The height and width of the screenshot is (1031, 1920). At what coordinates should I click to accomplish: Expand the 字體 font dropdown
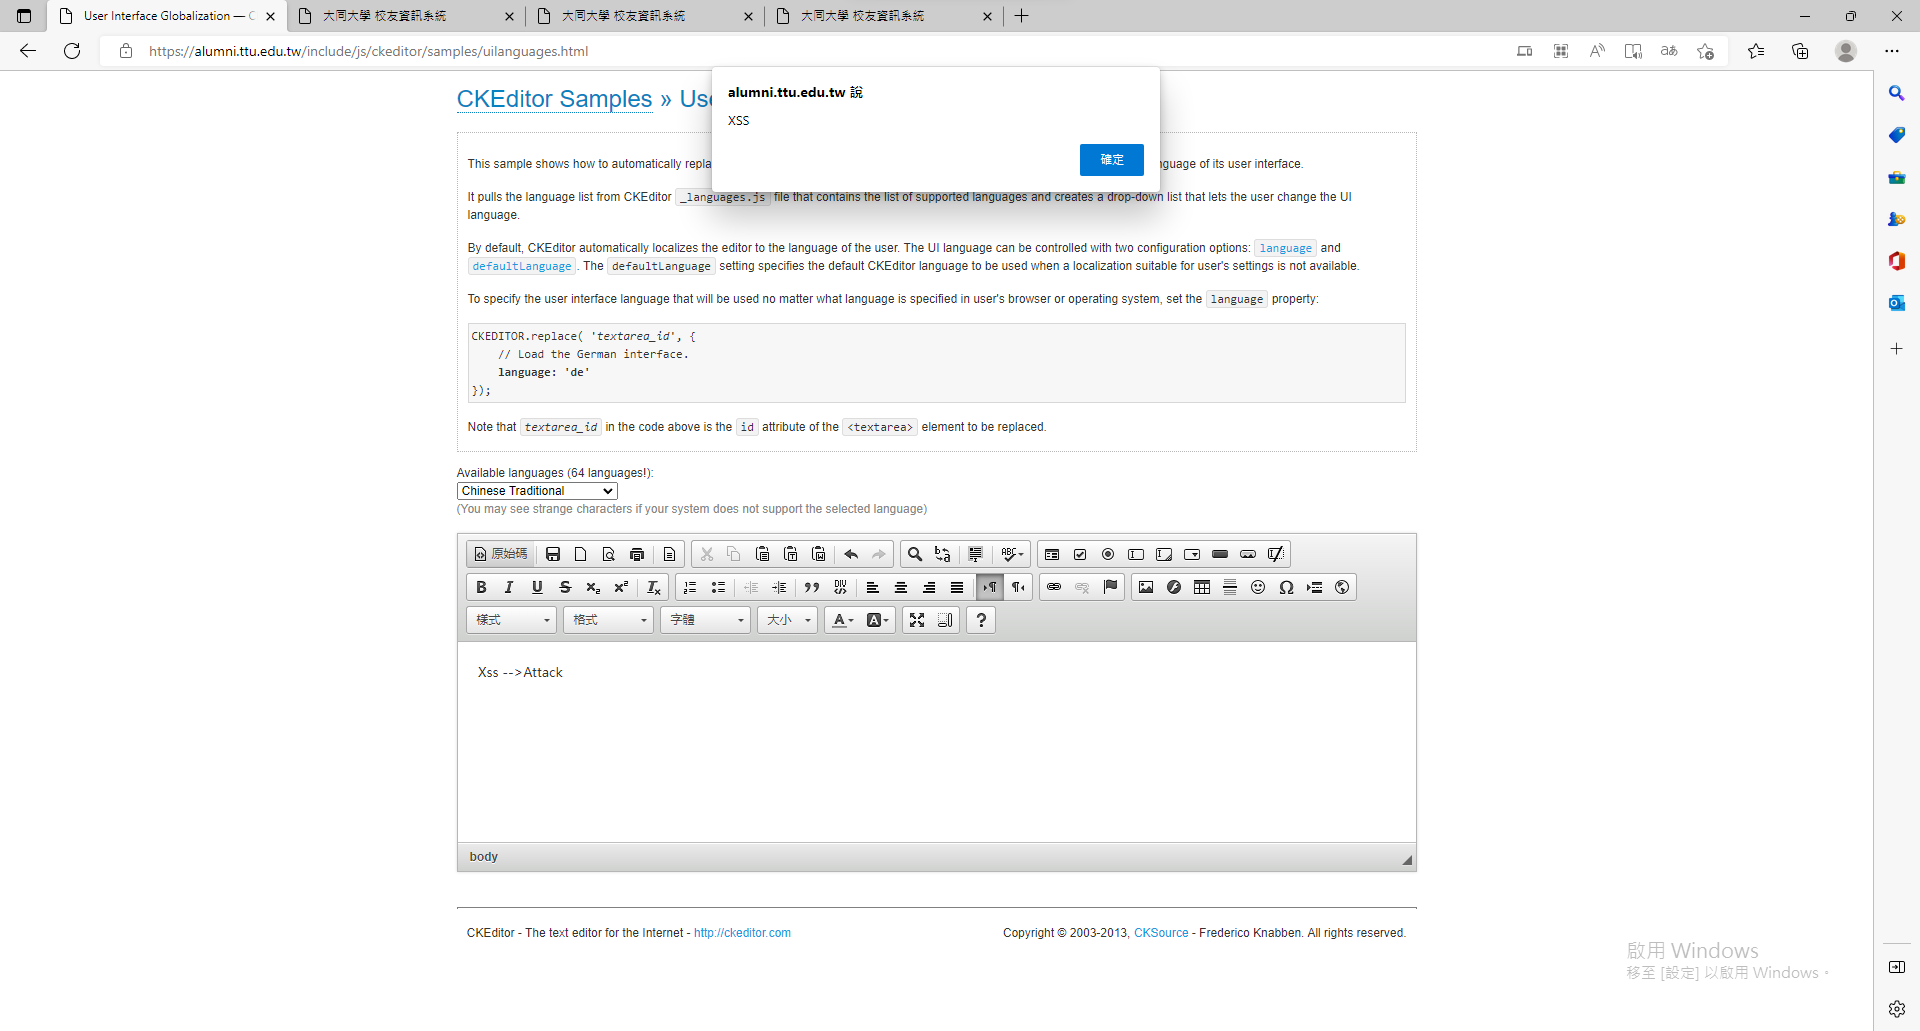[705, 620]
